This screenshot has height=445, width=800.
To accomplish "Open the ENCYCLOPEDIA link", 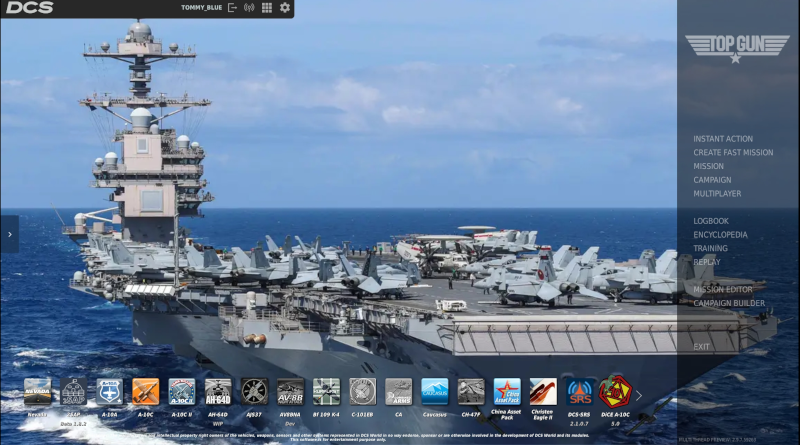I will [x=720, y=235].
